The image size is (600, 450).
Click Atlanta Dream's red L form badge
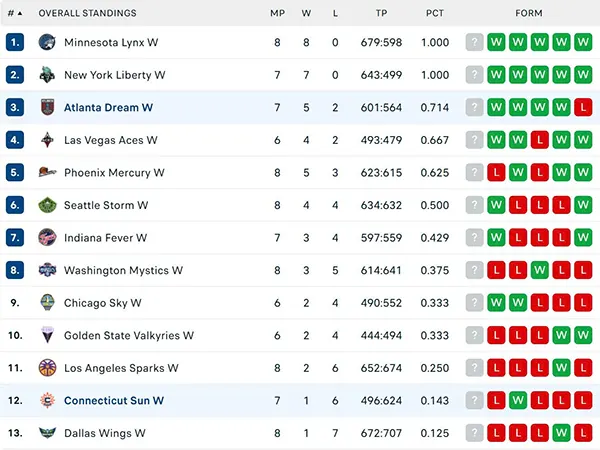point(585,107)
